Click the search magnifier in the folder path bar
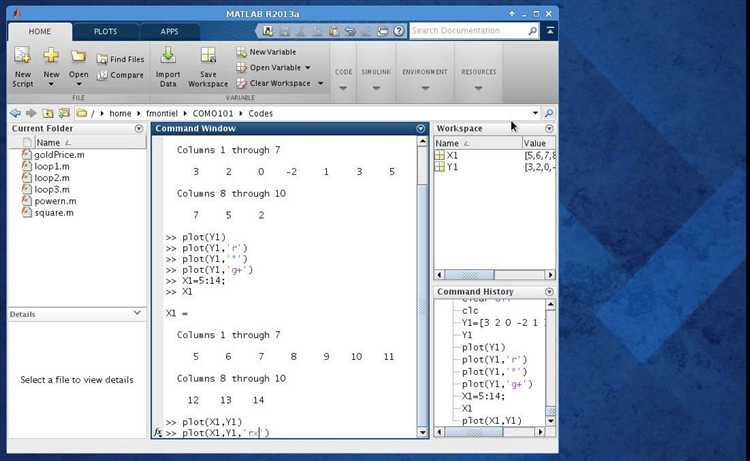Viewport: 750px width, 461px height. tap(549, 113)
